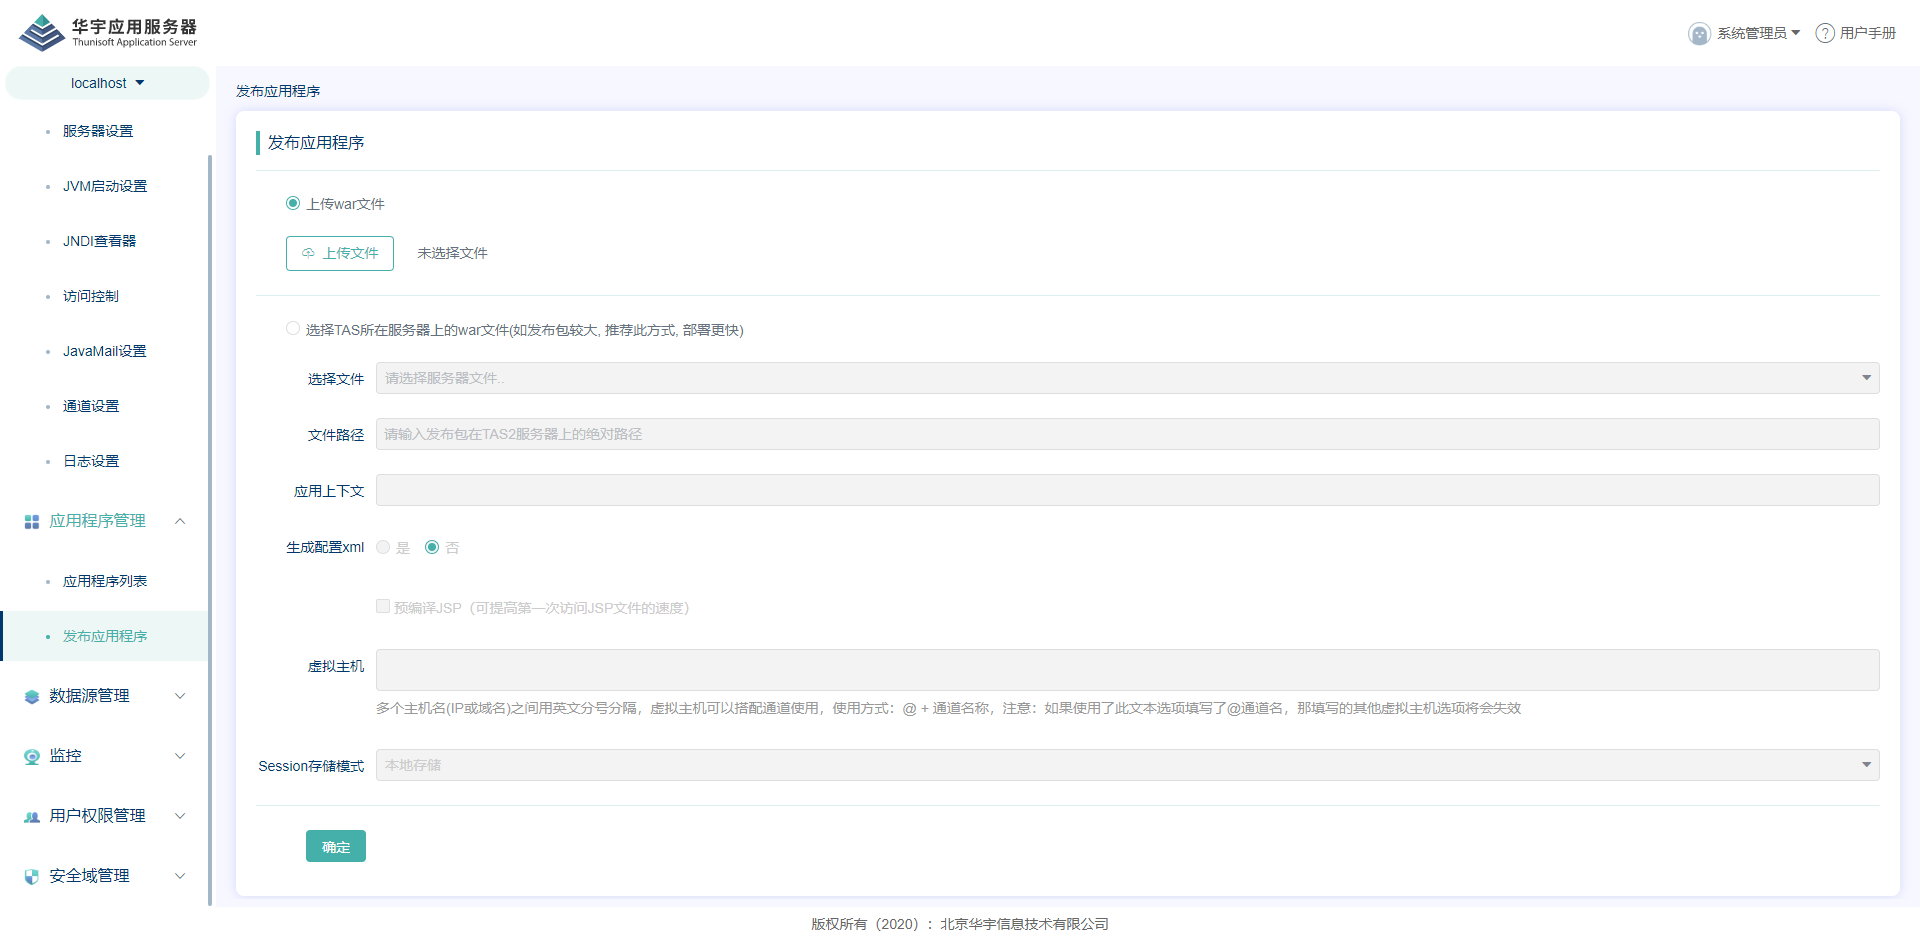
Task: Click the virtual host text field
Action: pyautogui.click(x=1127, y=670)
